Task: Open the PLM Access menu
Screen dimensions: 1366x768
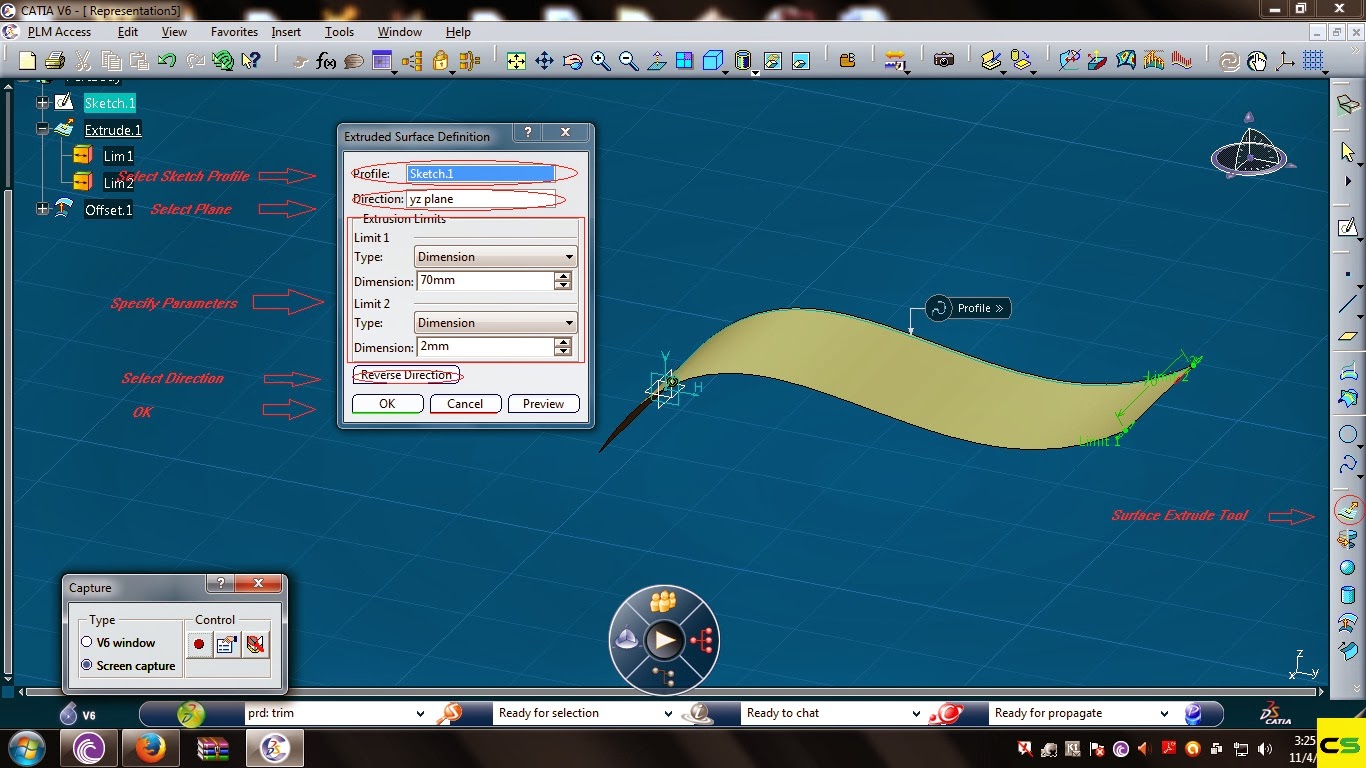Action: click(60, 32)
